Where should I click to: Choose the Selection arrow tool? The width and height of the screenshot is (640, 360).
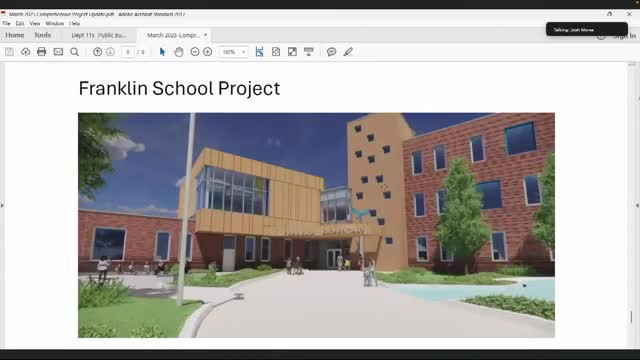162,52
